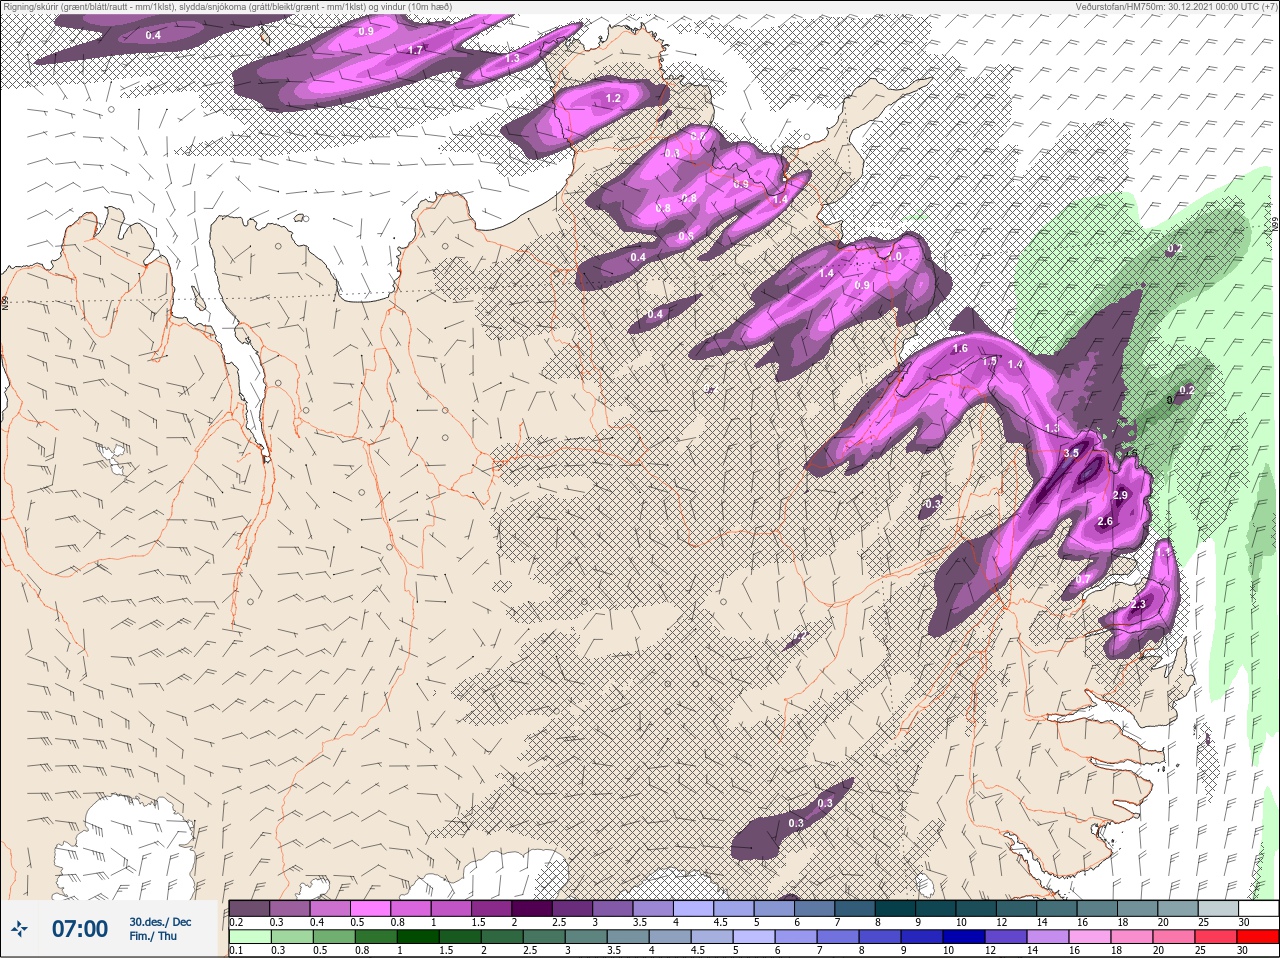
Task: Select the red swatch above 30 in the lower legend row
Action: coord(1258,937)
